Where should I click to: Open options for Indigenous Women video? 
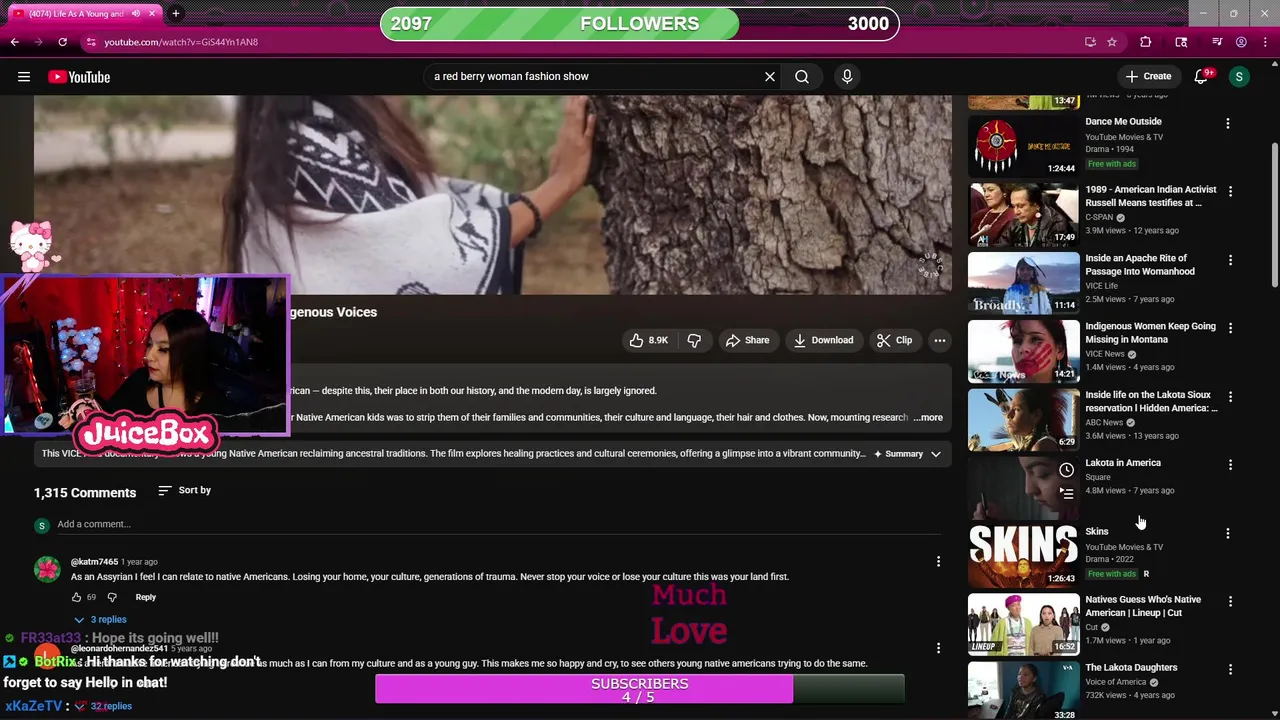(x=1230, y=328)
